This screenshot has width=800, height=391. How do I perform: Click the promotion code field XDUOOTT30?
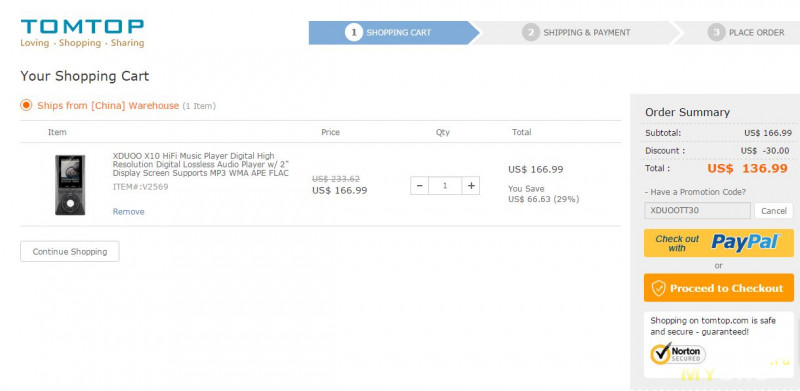click(697, 210)
